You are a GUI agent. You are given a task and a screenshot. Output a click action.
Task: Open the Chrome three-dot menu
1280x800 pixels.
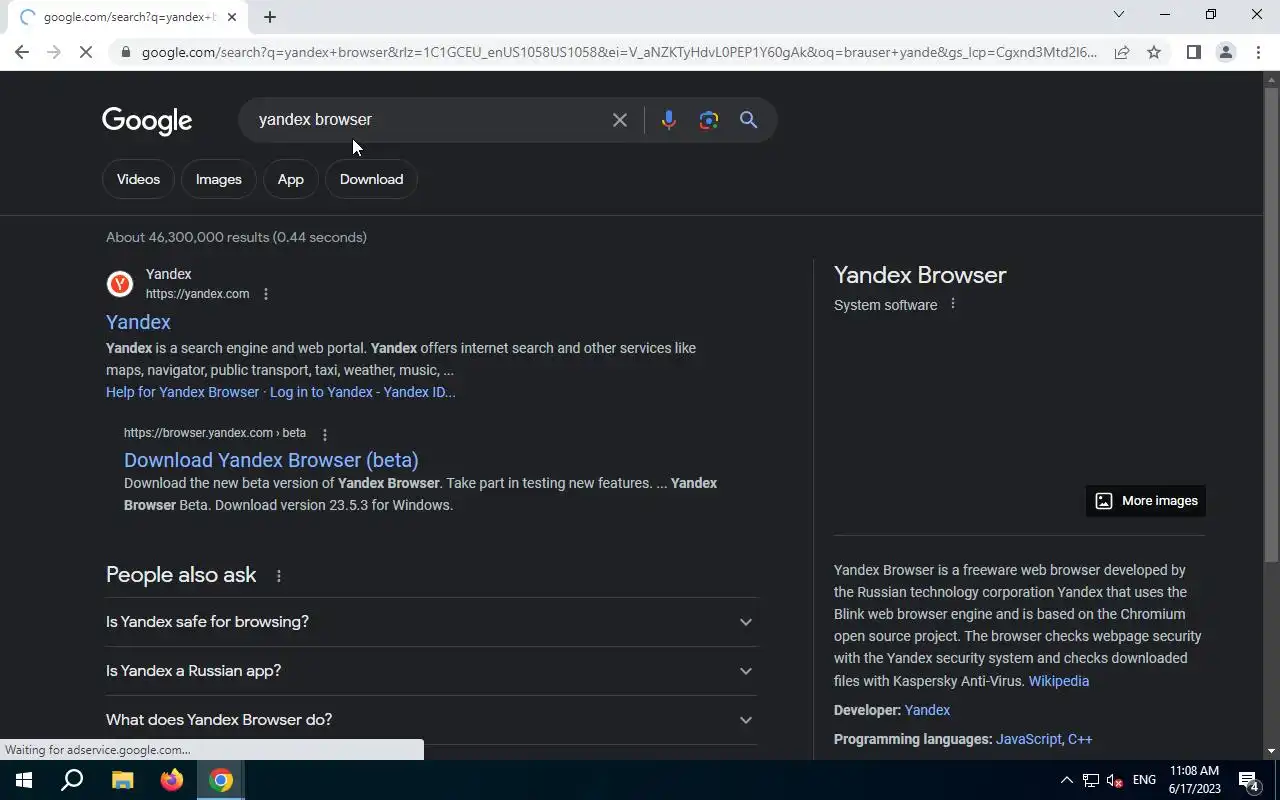click(x=1258, y=52)
